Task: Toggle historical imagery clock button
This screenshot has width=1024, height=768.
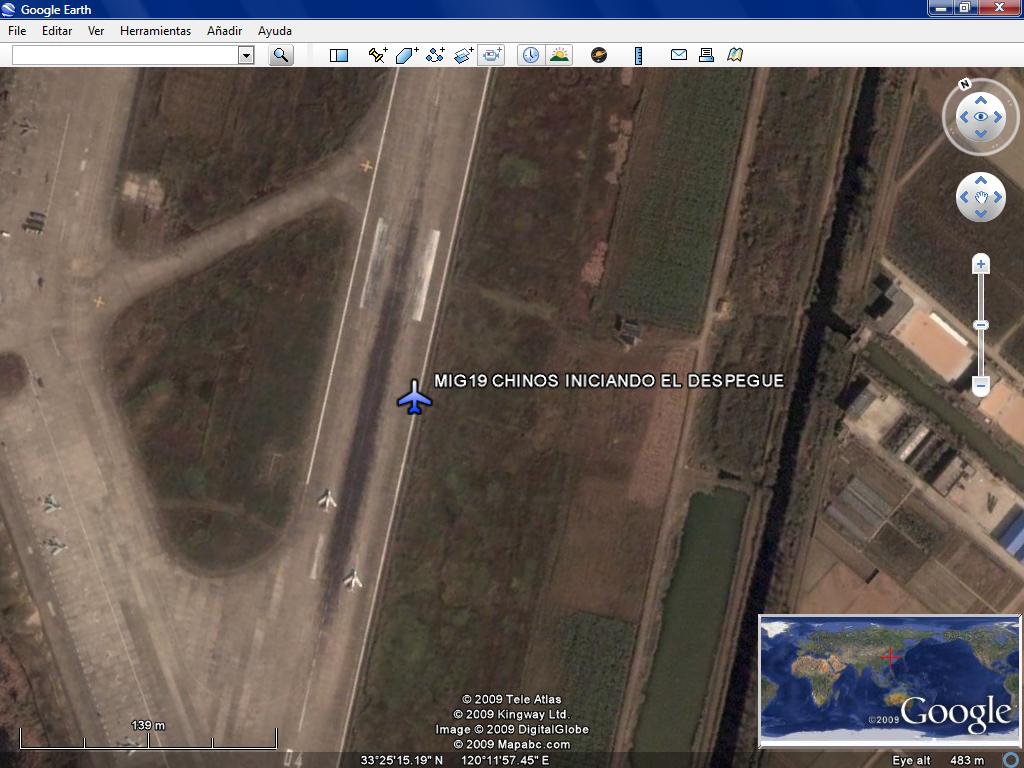Action: click(x=530, y=55)
